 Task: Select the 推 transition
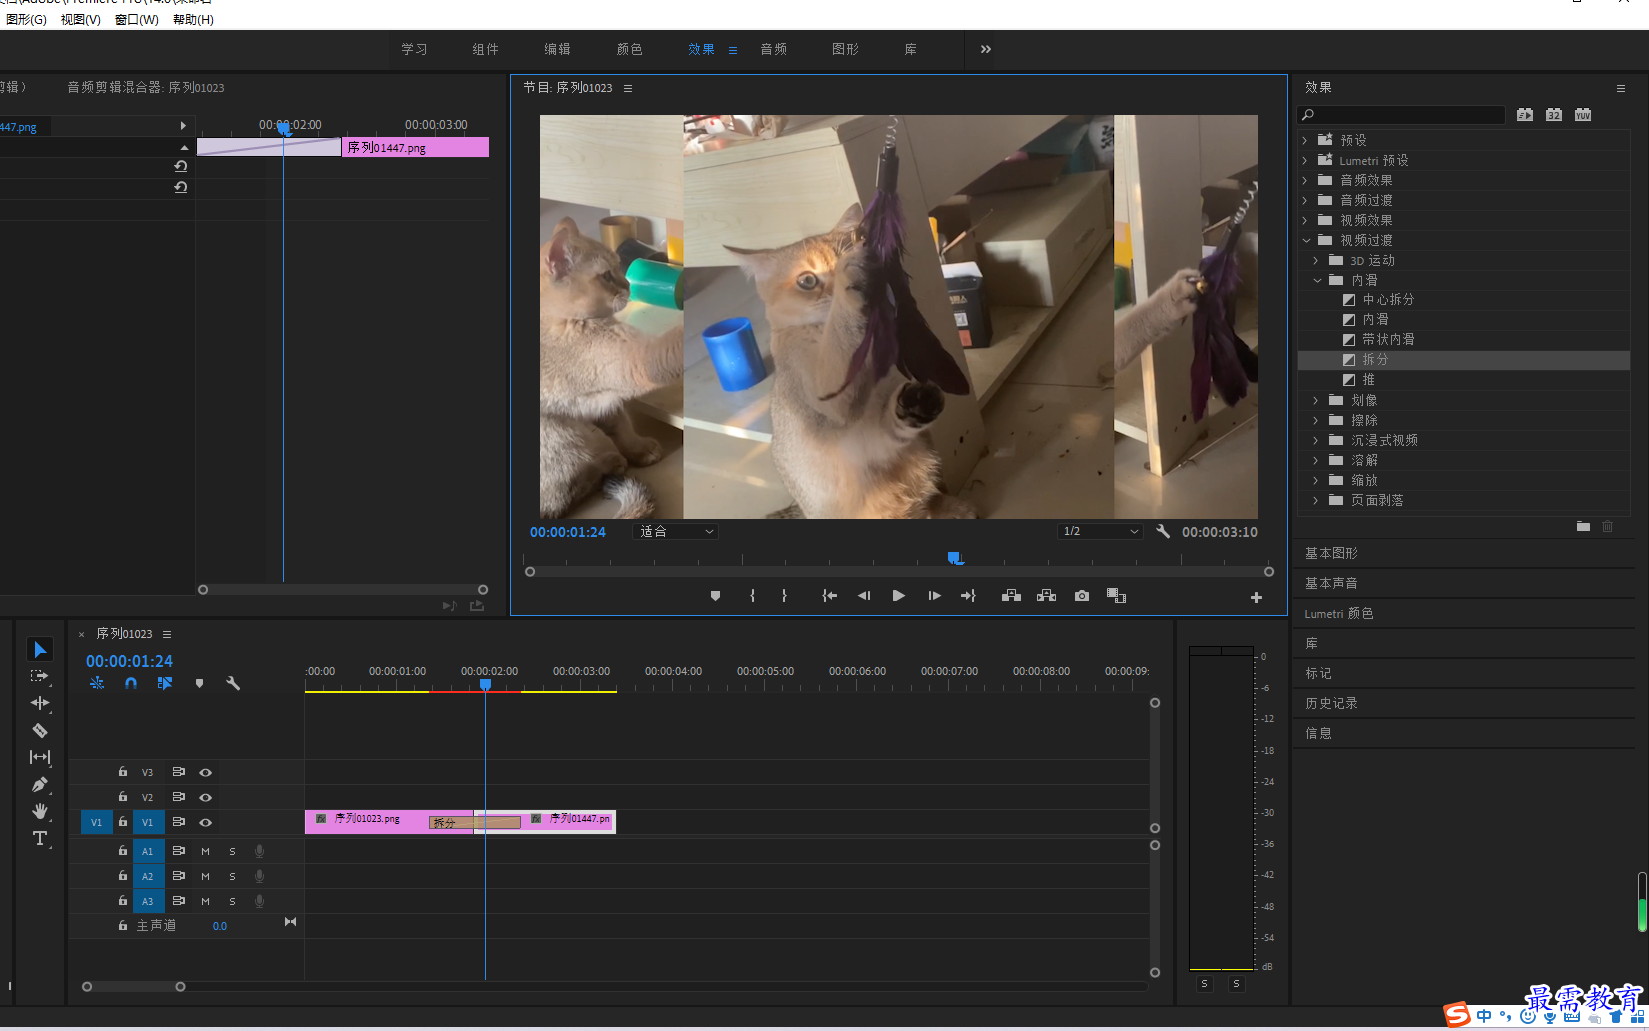click(1368, 380)
